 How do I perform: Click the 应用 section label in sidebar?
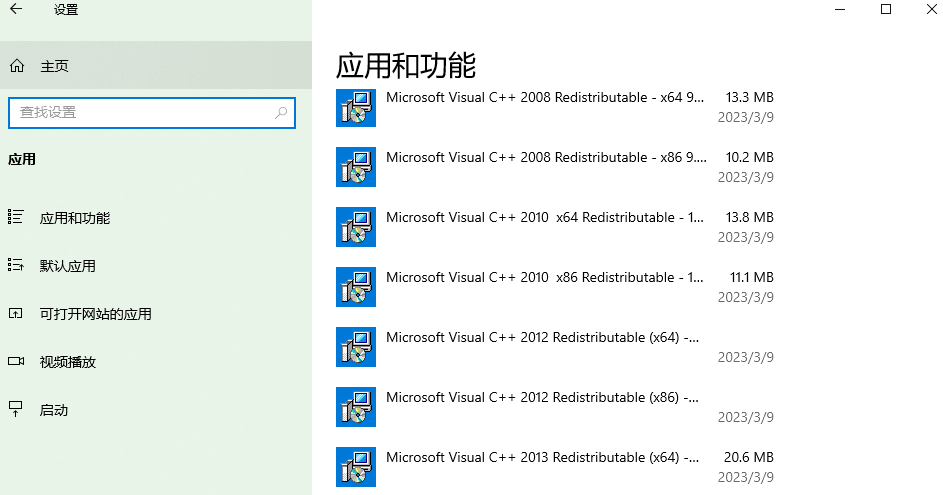tap(22, 159)
